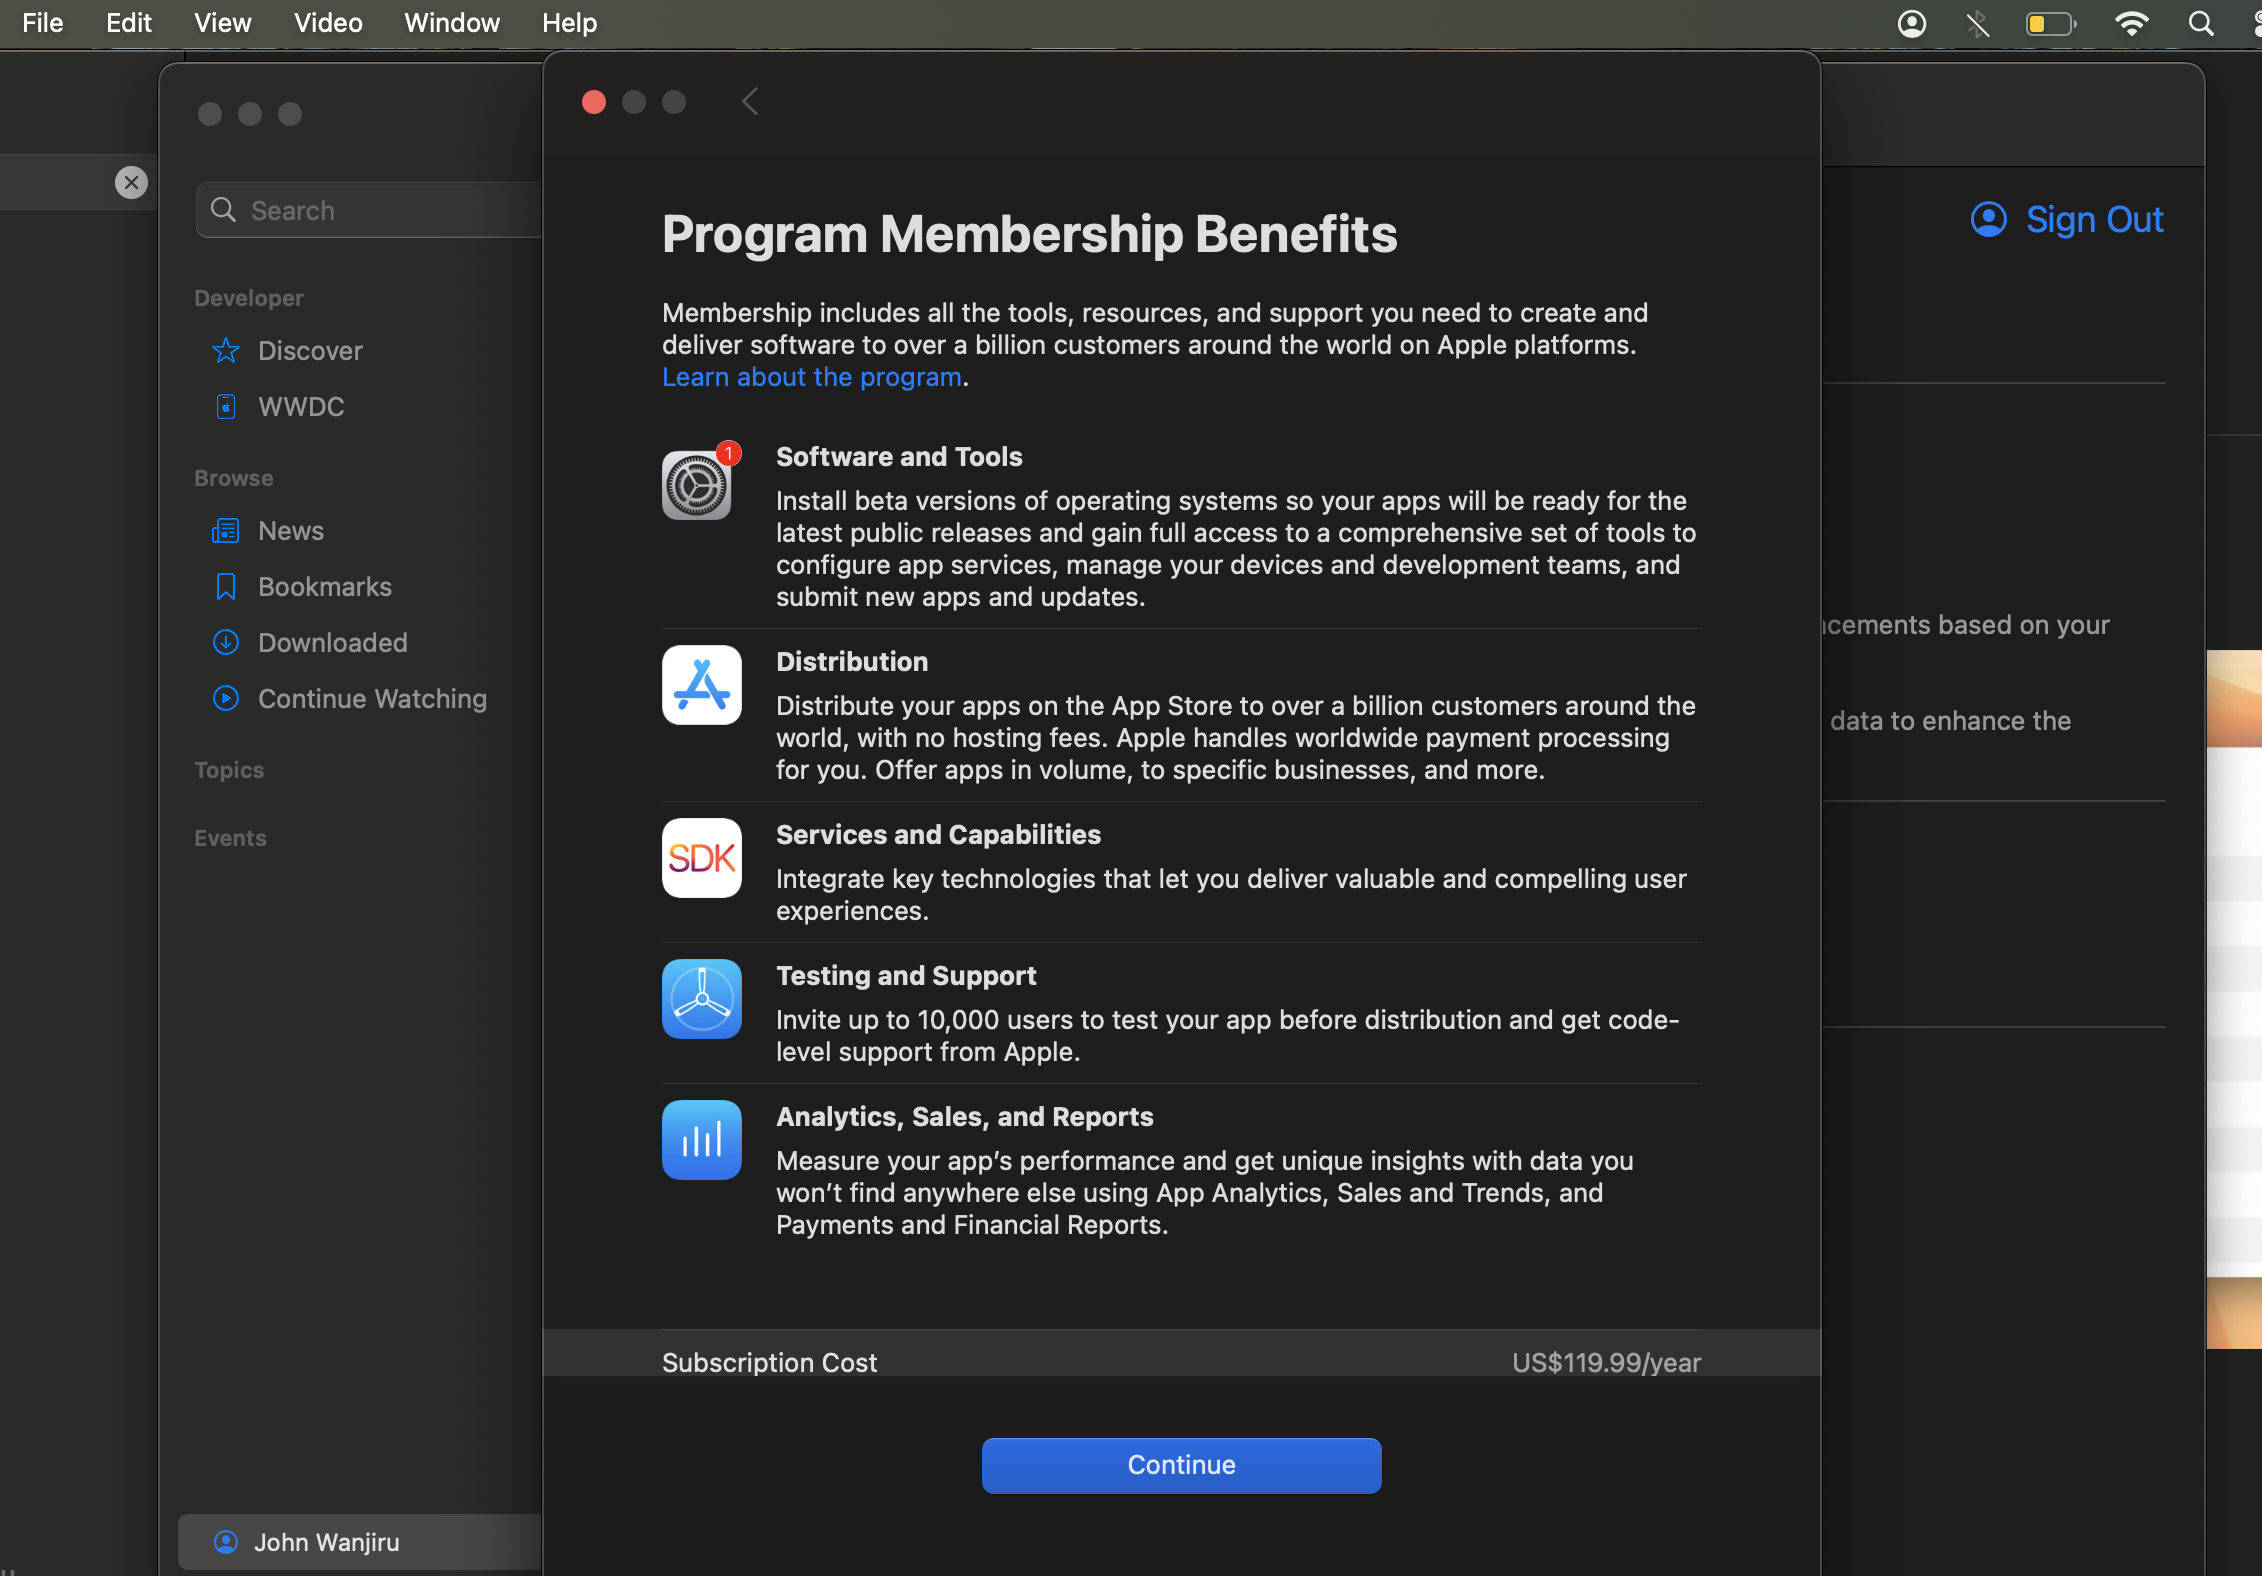
Task: Open the View menu
Action: (222, 23)
